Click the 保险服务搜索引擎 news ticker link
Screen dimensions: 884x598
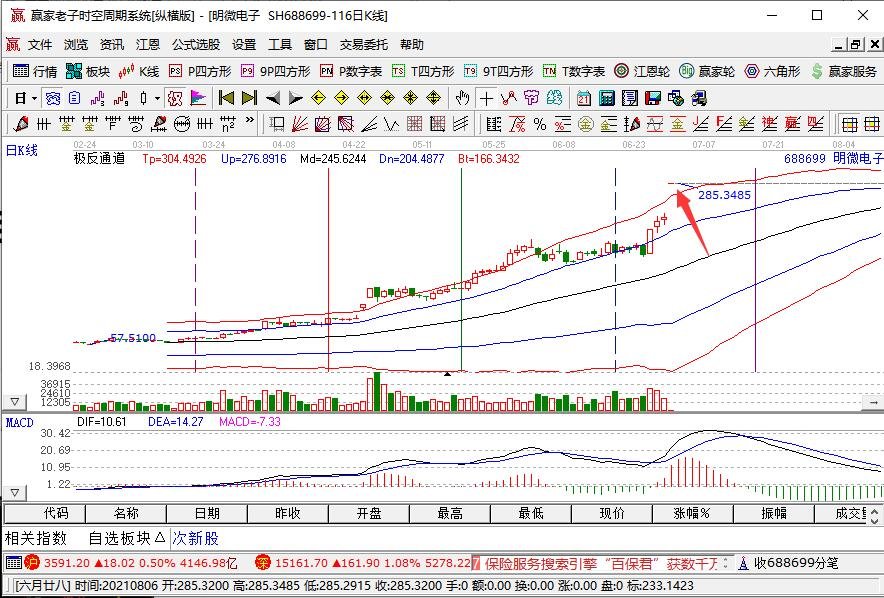click(601, 562)
